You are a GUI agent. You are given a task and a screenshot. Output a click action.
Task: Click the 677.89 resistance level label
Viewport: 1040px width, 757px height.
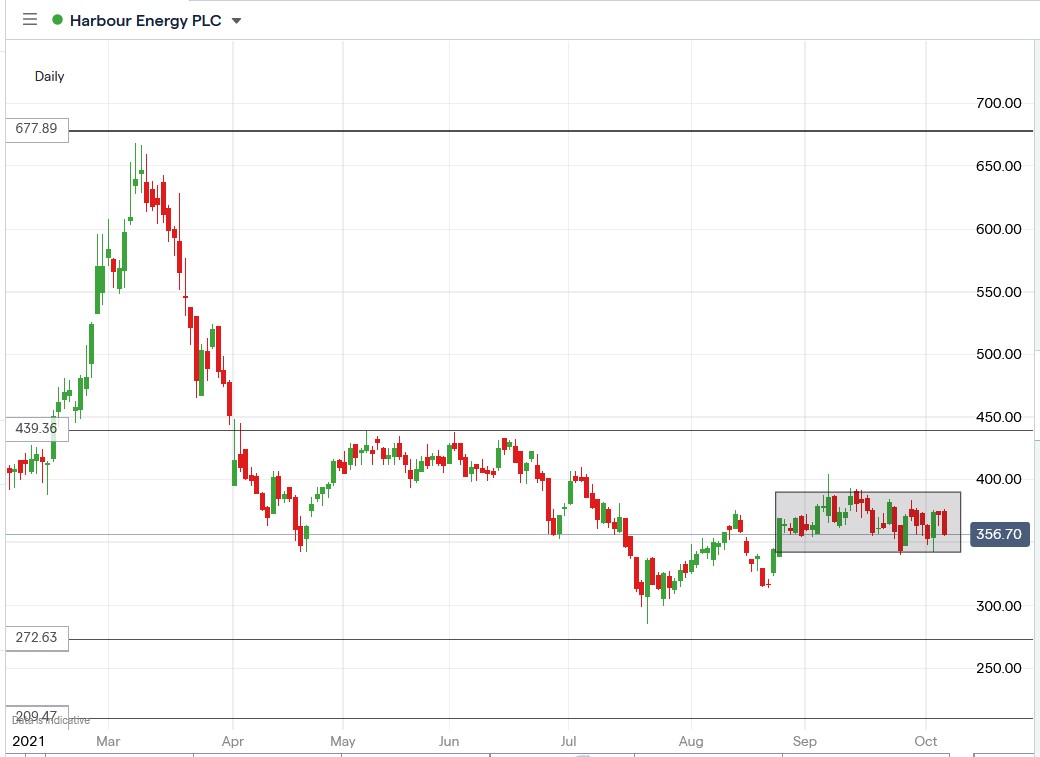(37, 128)
